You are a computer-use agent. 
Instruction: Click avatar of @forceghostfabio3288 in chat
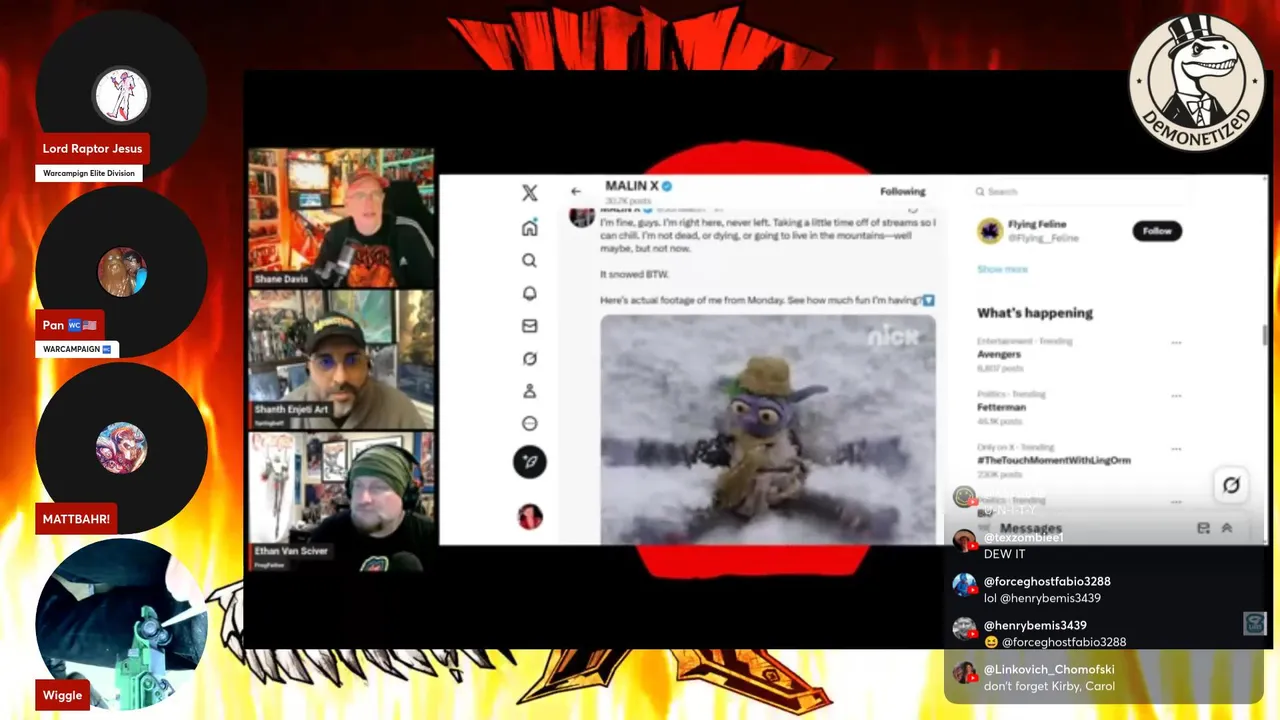coord(964,585)
